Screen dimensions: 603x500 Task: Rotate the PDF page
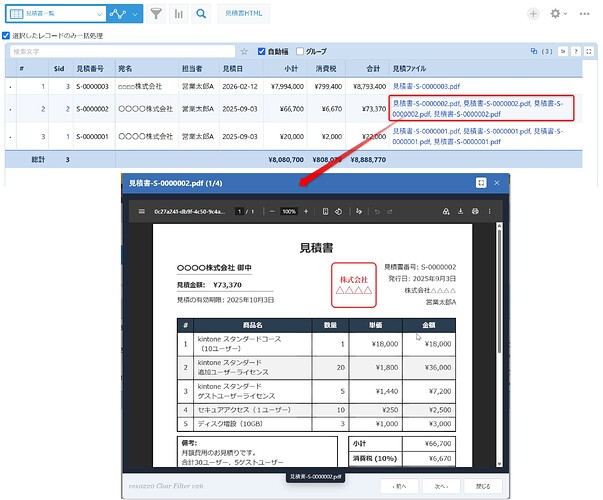coord(338,212)
